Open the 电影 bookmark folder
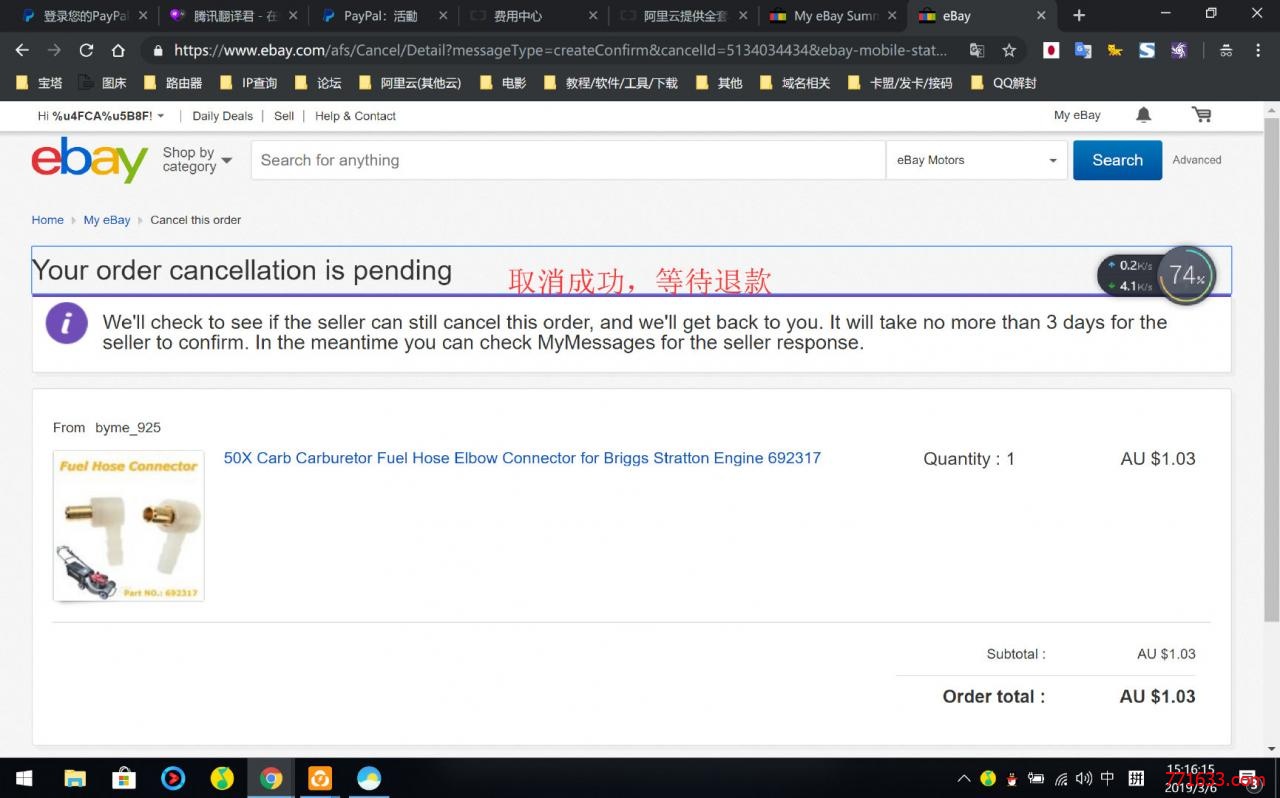This screenshot has height=798, width=1280. click(x=503, y=83)
